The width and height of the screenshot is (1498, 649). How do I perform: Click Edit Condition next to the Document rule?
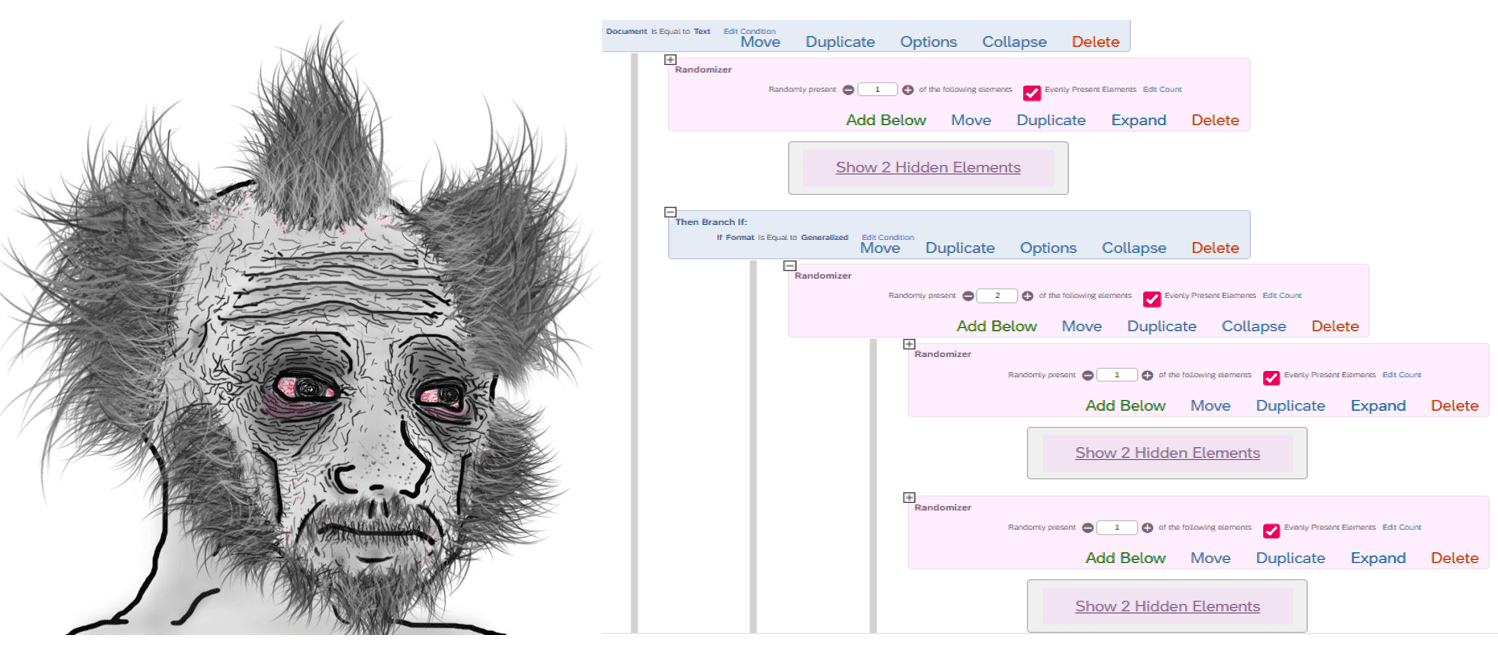749,31
